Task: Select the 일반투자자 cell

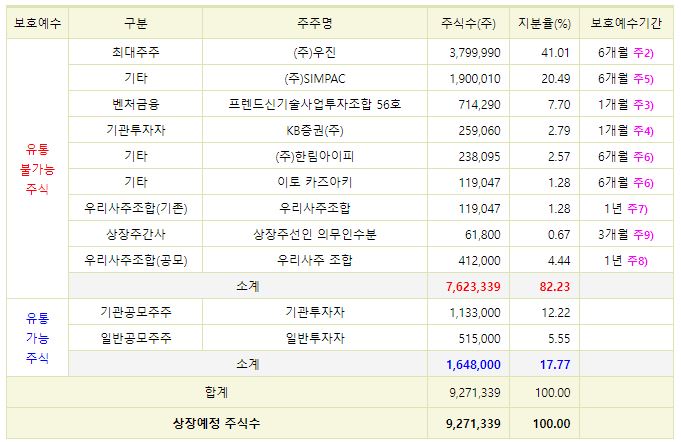Action: click(x=315, y=338)
